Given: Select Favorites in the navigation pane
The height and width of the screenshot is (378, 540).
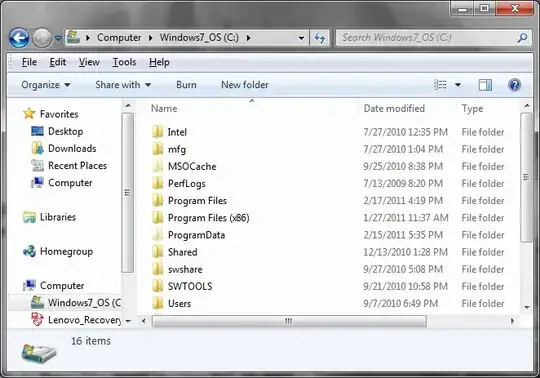Looking at the screenshot, I should tap(51, 114).
